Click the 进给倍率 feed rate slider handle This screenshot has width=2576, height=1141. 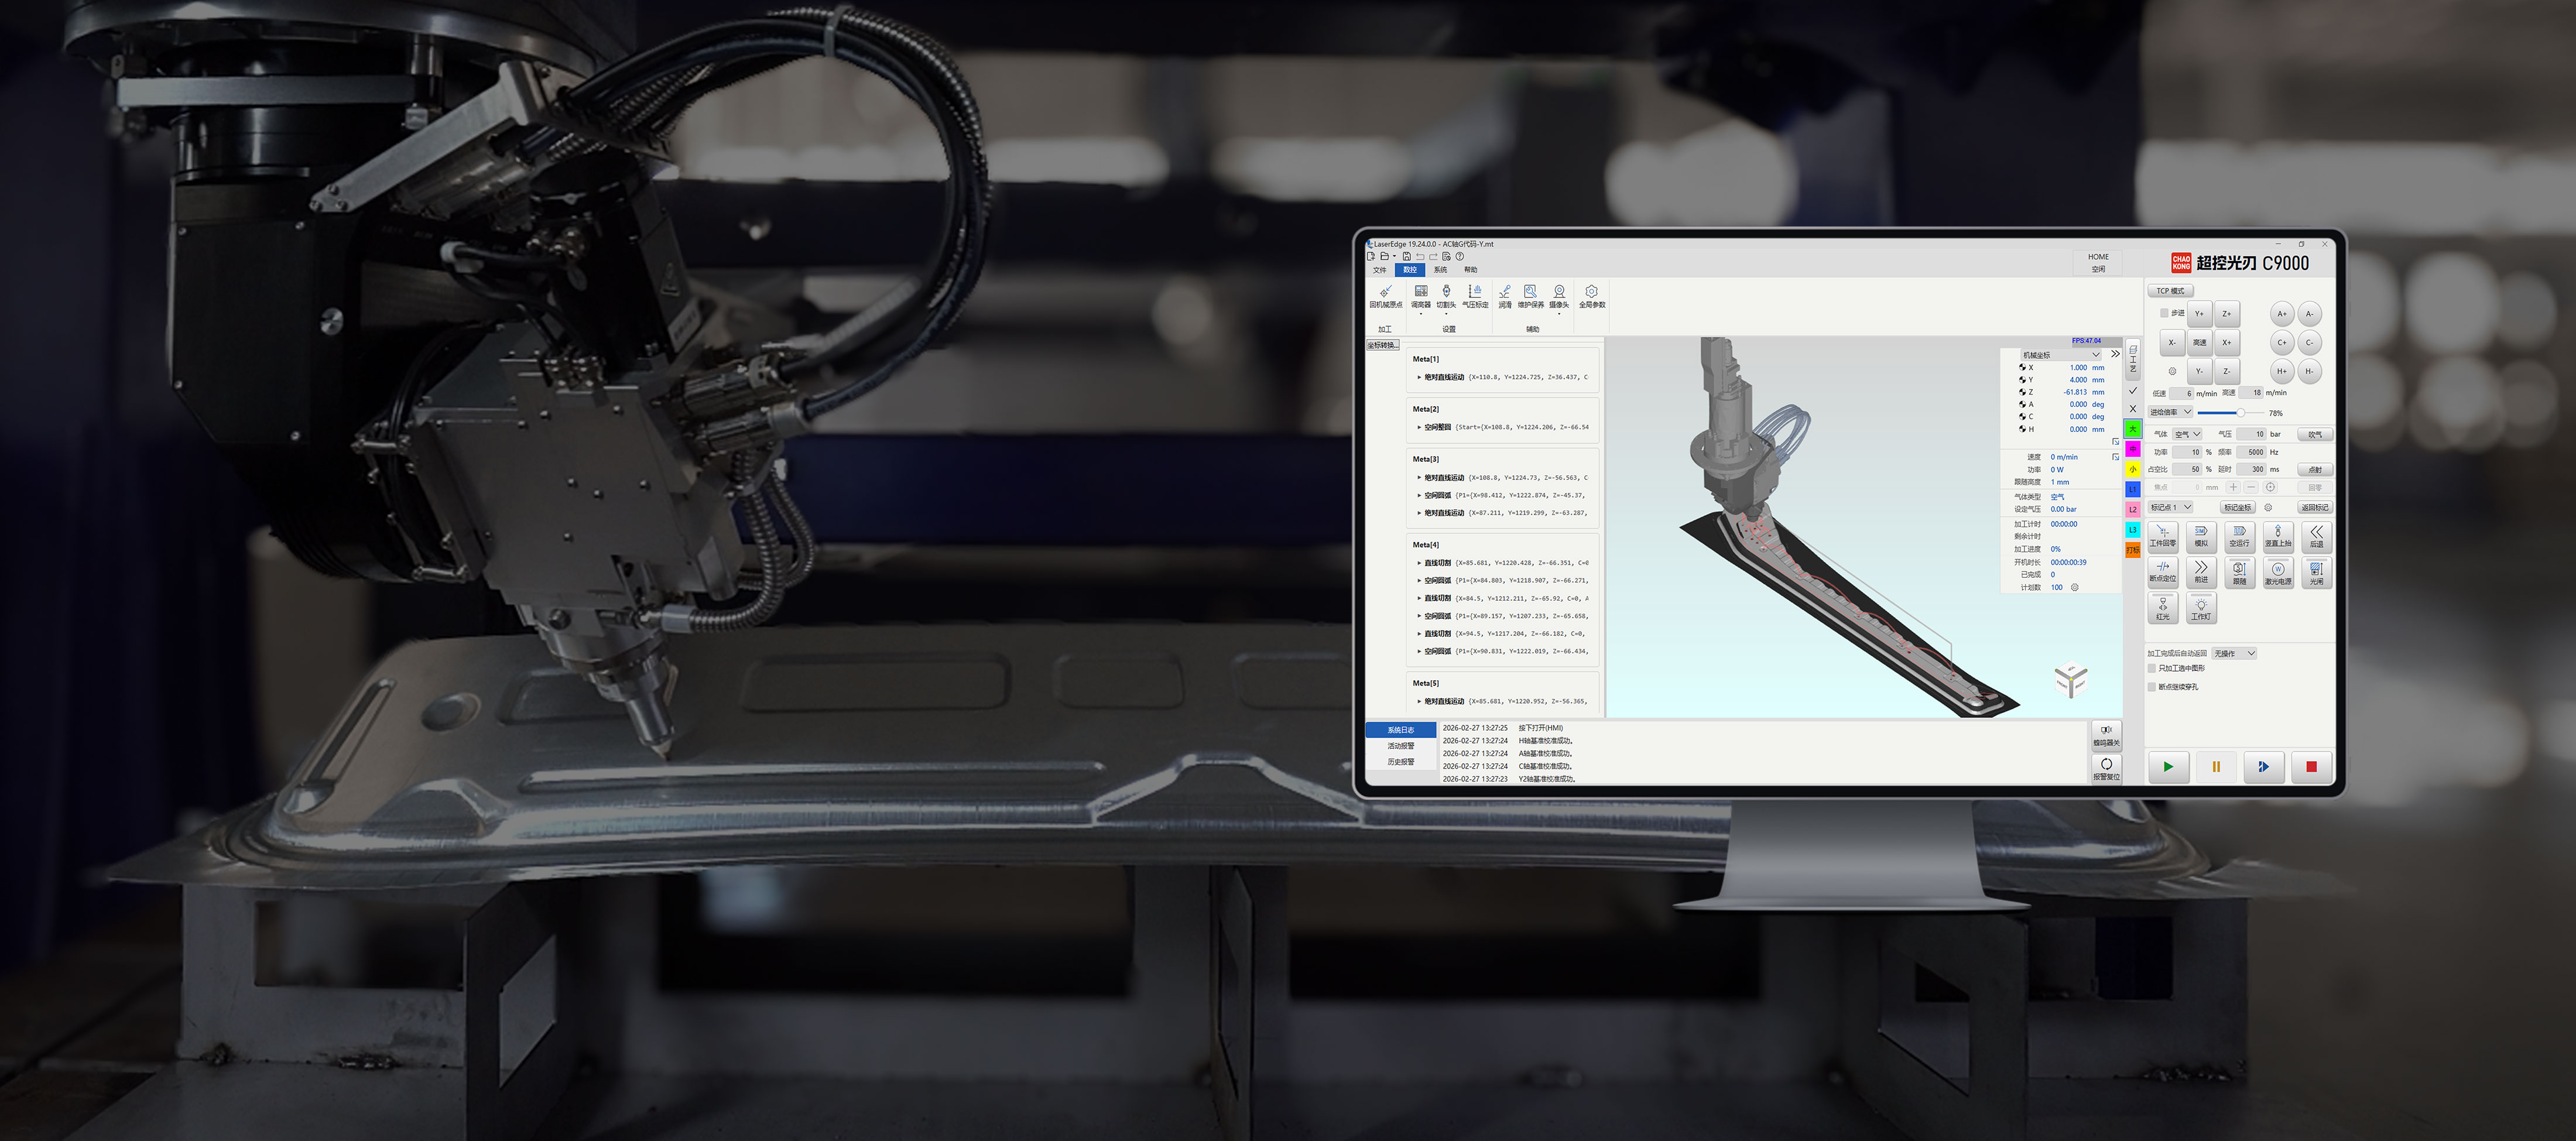pyautogui.click(x=2241, y=412)
